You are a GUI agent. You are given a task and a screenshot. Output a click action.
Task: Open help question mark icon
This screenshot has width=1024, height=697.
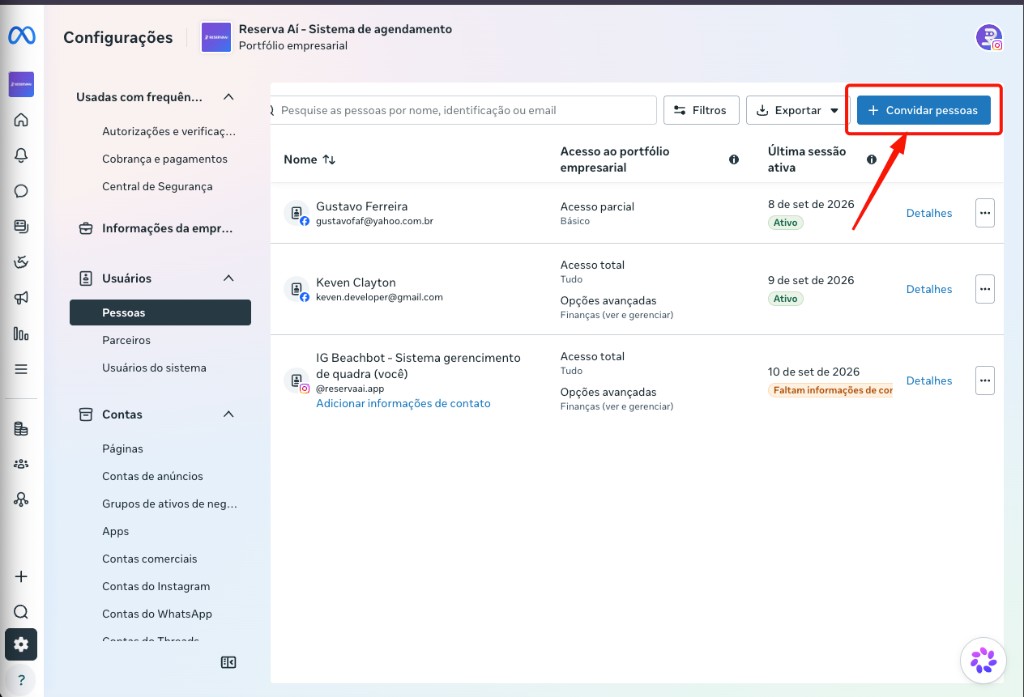pyautogui.click(x=21, y=680)
